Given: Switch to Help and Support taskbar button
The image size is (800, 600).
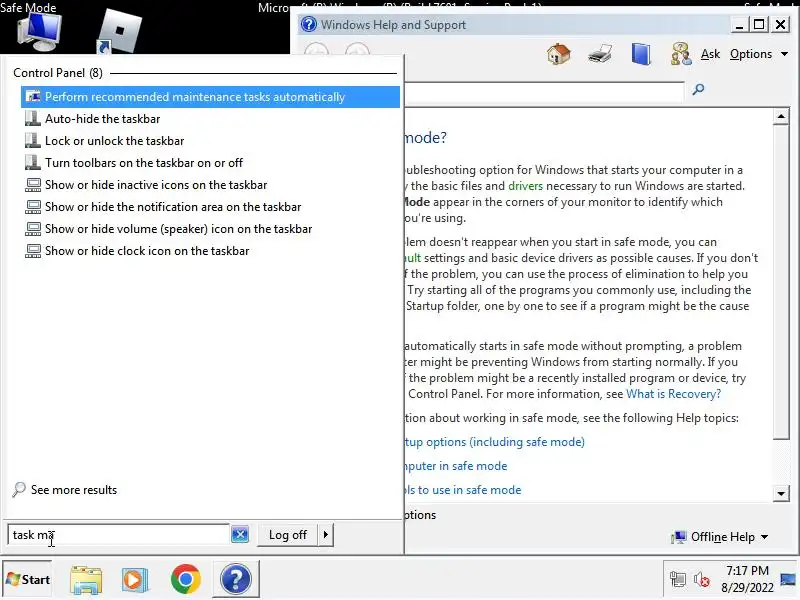Looking at the screenshot, I should [x=236, y=579].
